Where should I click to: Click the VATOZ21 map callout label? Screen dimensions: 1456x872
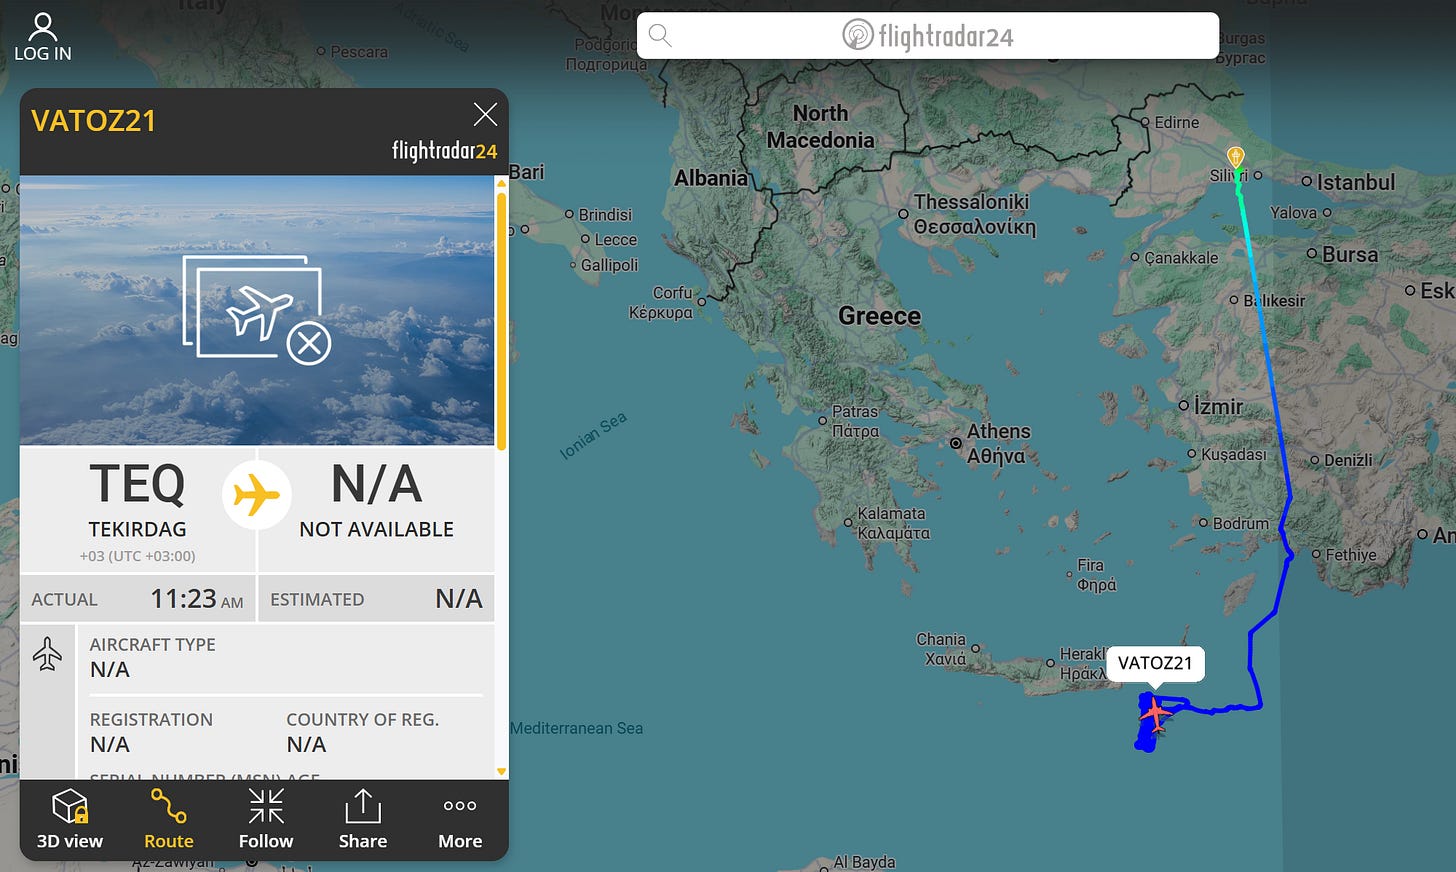click(x=1155, y=663)
